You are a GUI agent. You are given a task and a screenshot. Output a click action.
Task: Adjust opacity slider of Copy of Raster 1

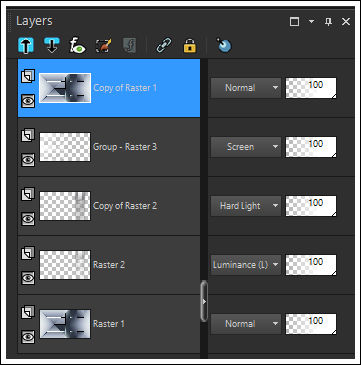(x=311, y=88)
